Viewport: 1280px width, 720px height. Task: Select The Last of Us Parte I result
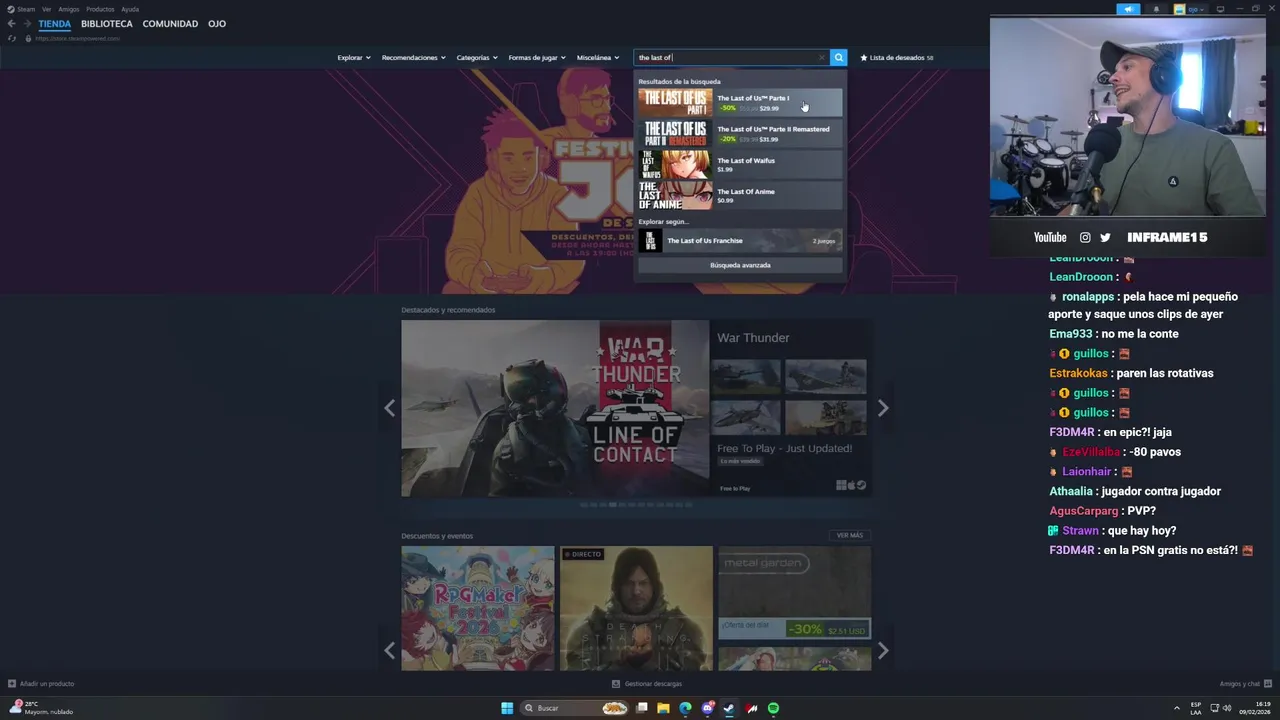[740, 102]
